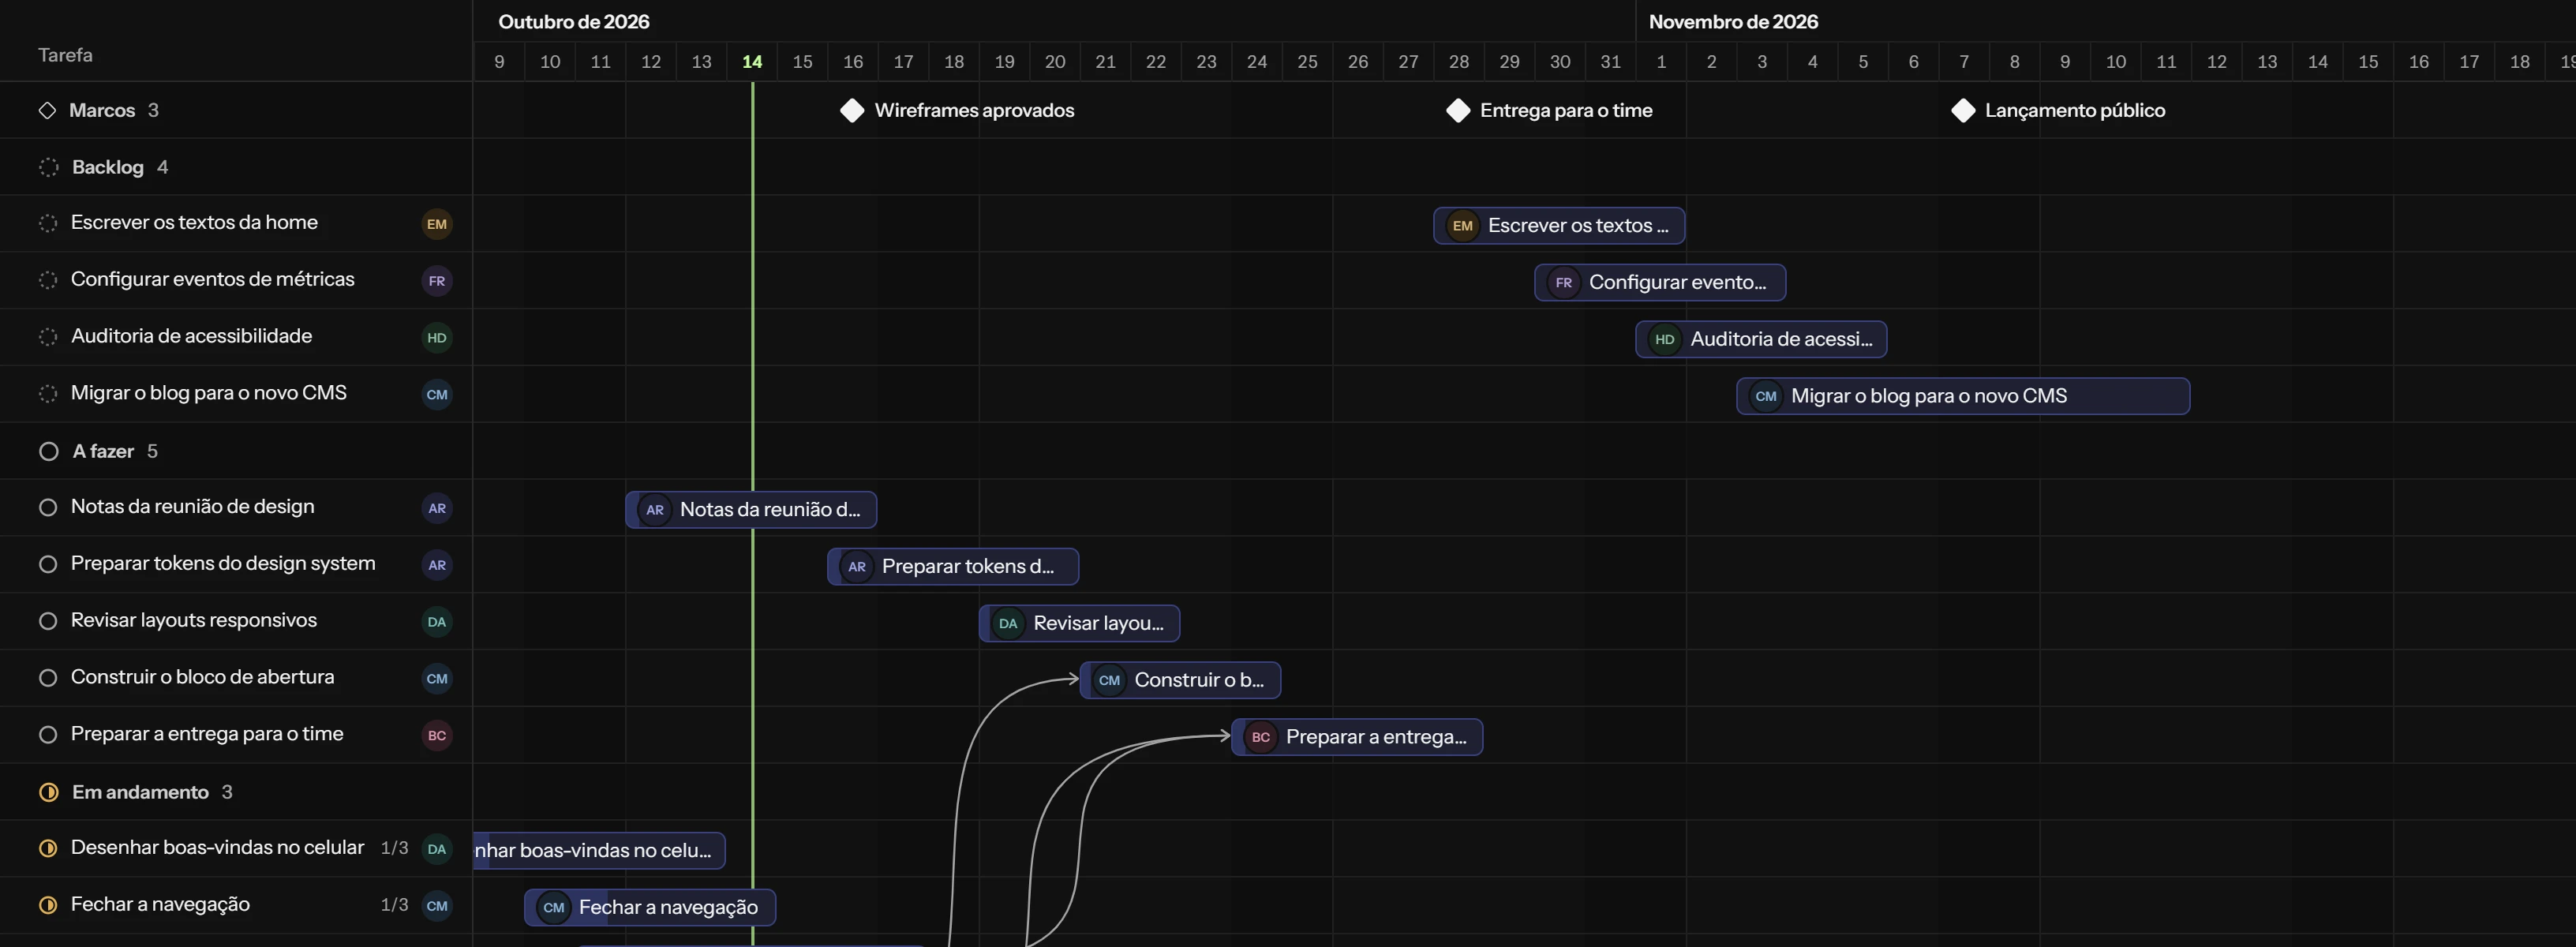Open the Revisar layou... timeline bar
2576x947 pixels.
click(1079, 624)
